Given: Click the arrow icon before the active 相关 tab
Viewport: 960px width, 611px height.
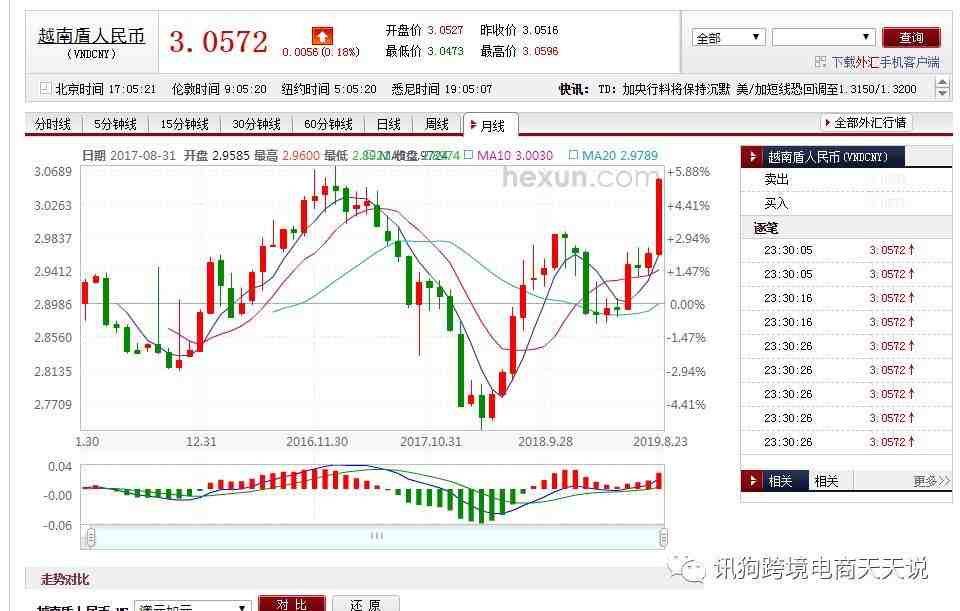Looking at the screenshot, I should pyautogui.click(x=752, y=481).
